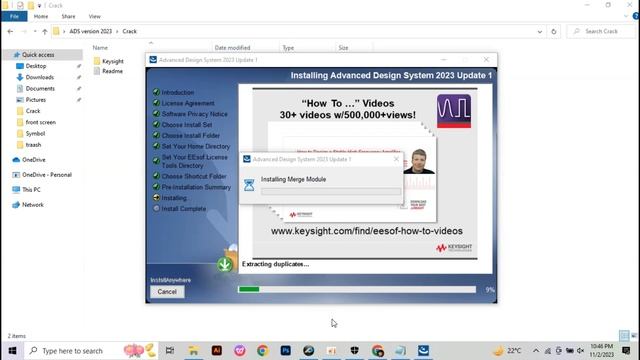The width and height of the screenshot is (640, 360).
Task: Click the hourglass icon in merge dialog
Action: [249, 185]
